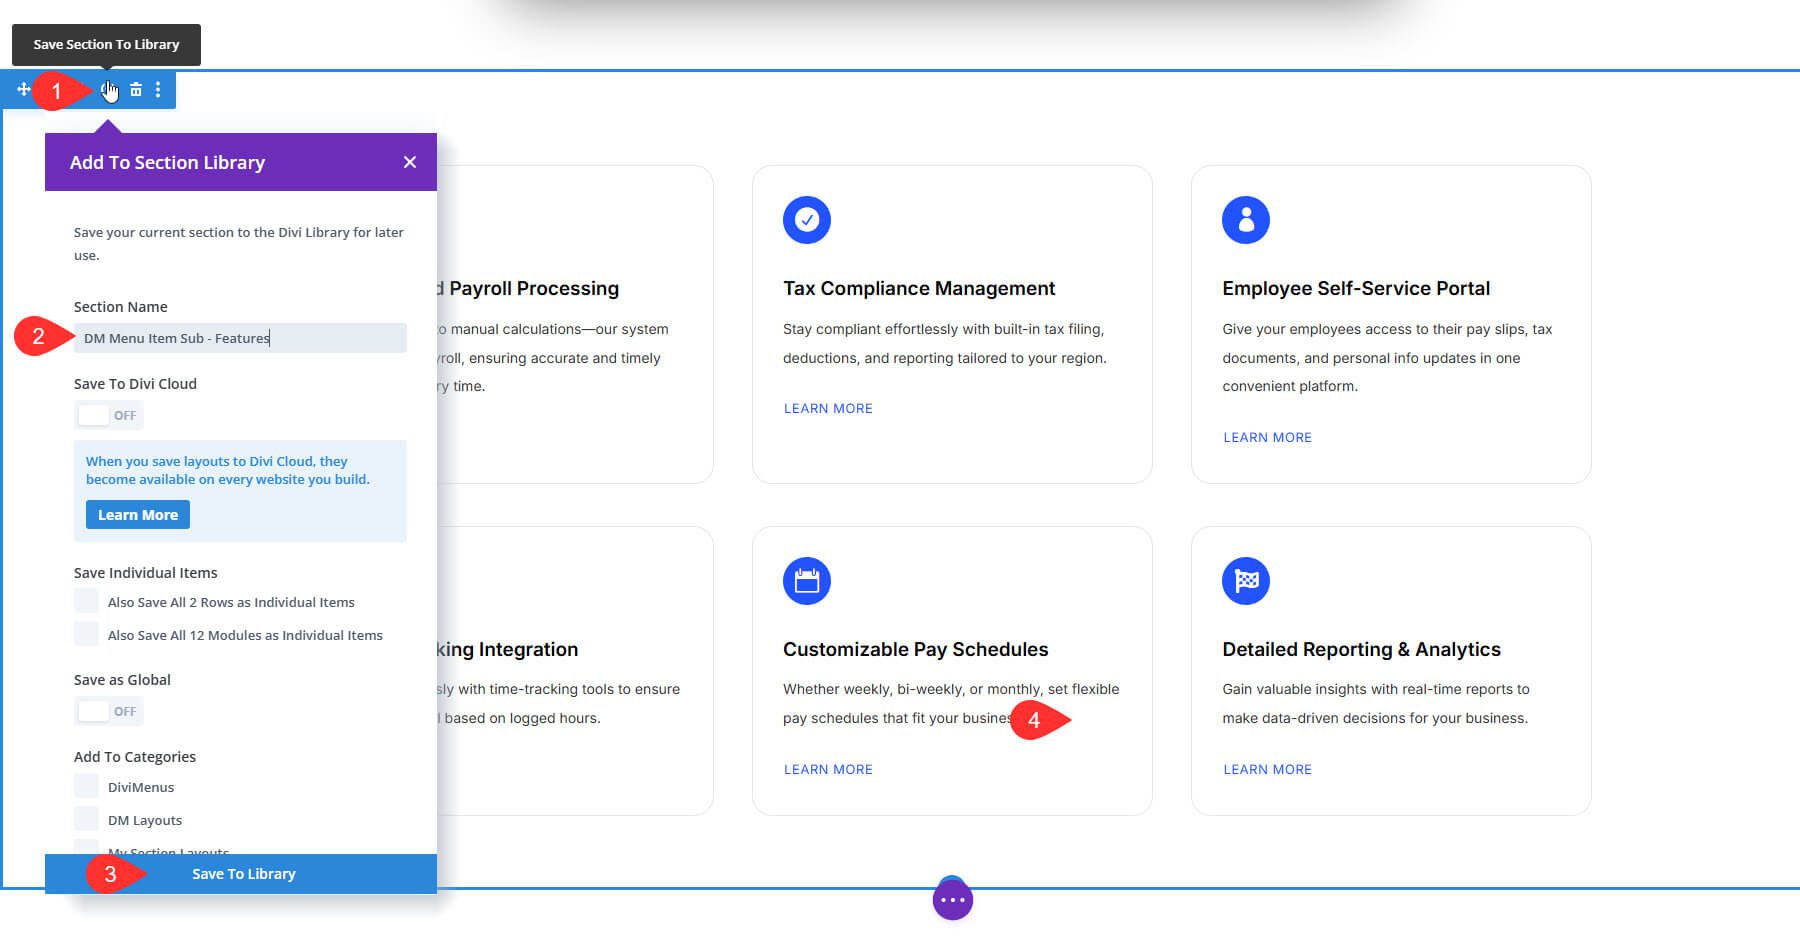Click the Employee Self-Service Portal person icon
Viewport: 1800px width, 945px height.
[x=1246, y=219]
